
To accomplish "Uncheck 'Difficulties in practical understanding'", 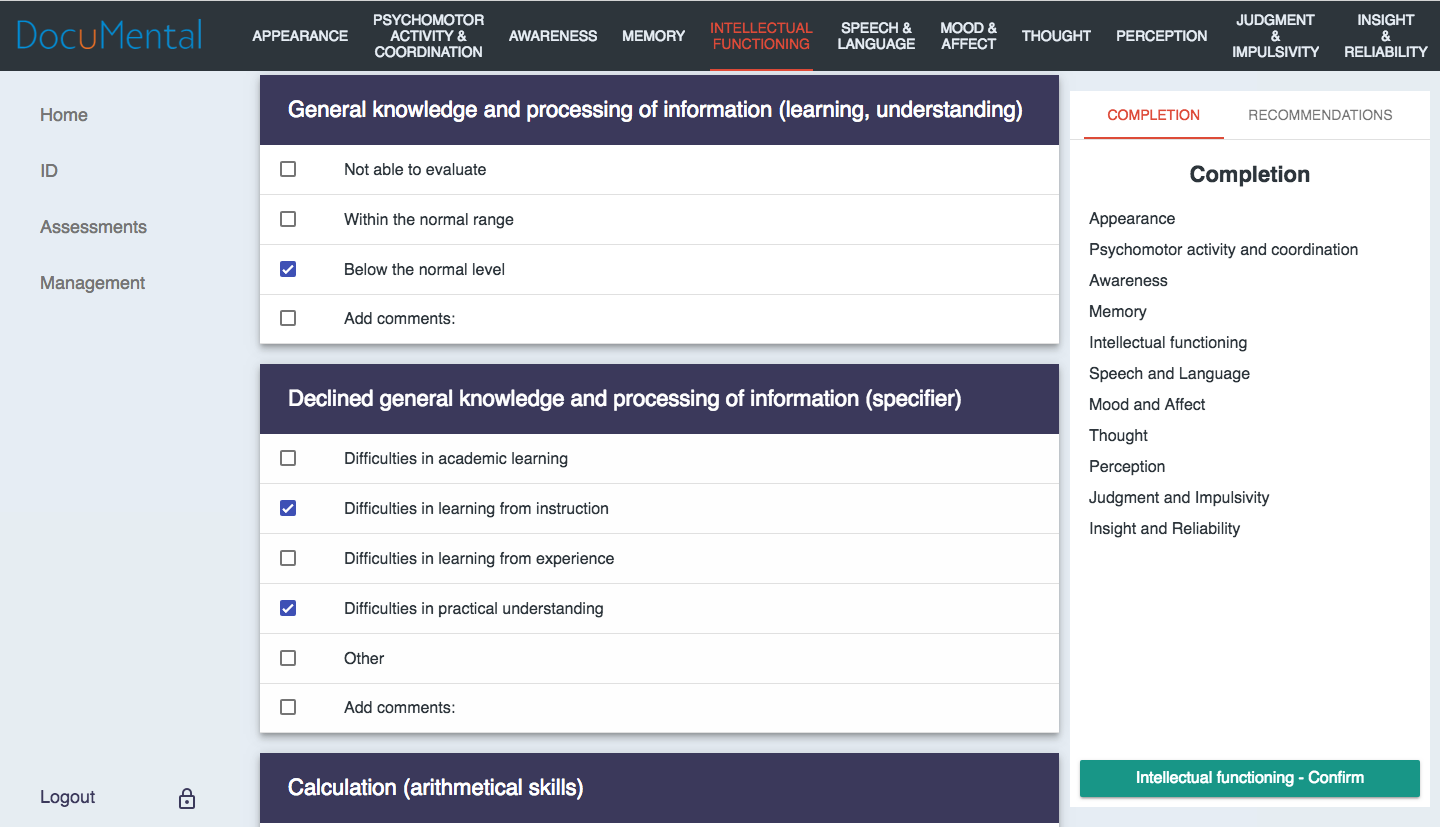I will pyautogui.click(x=288, y=608).
